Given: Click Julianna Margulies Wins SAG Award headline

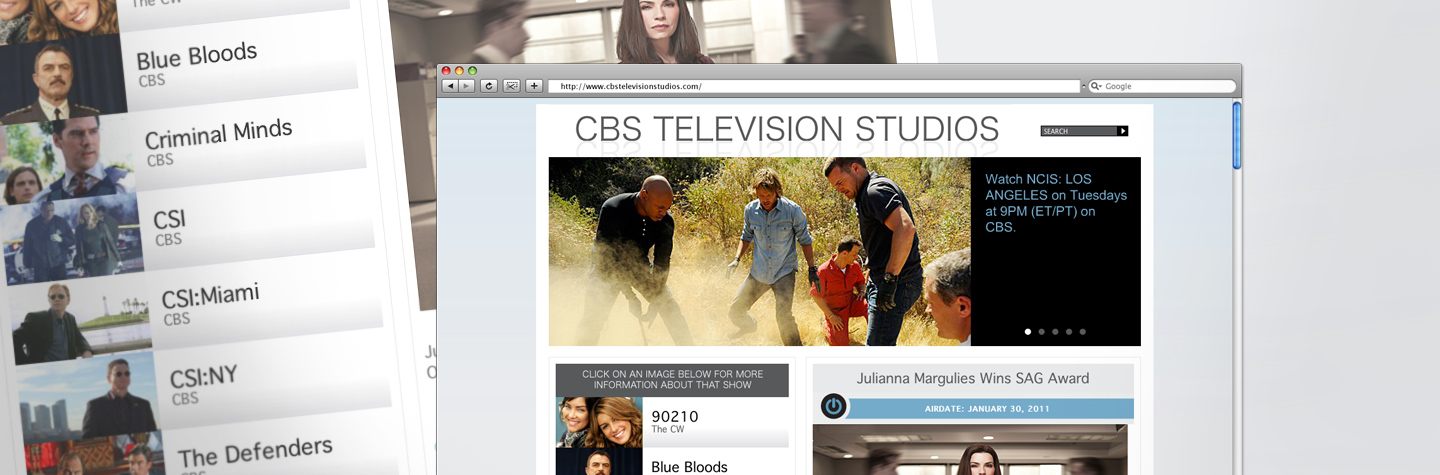Looking at the screenshot, I should click(973, 378).
